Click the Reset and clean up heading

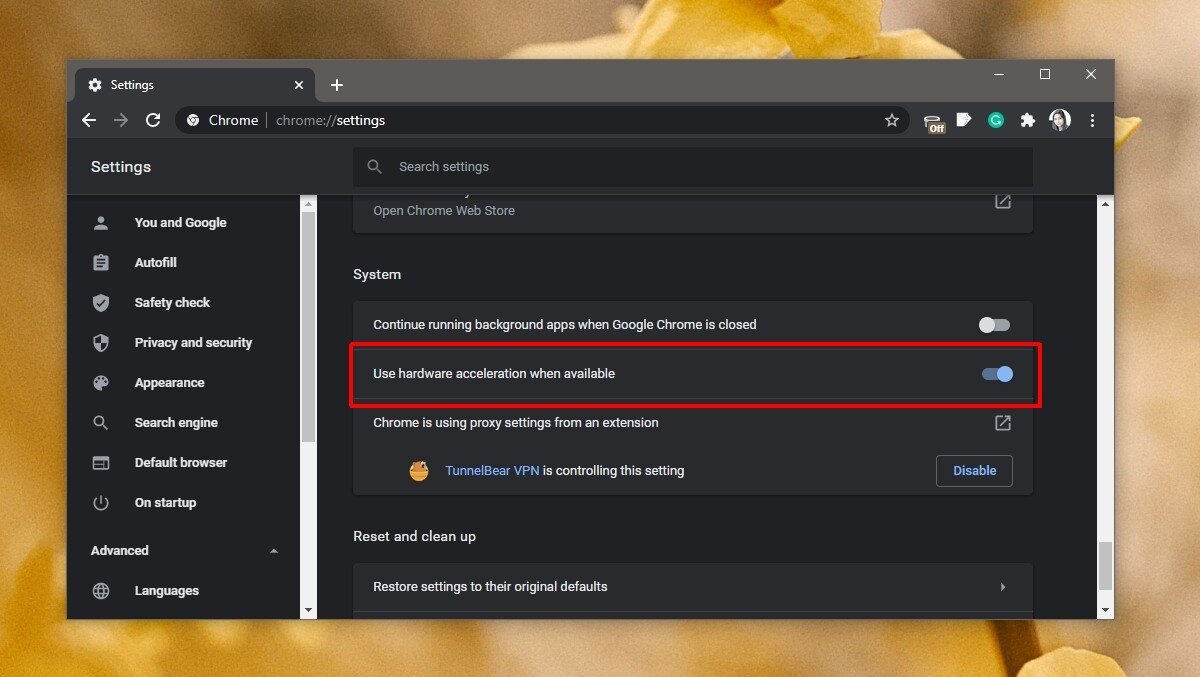[x=414, y=537]
